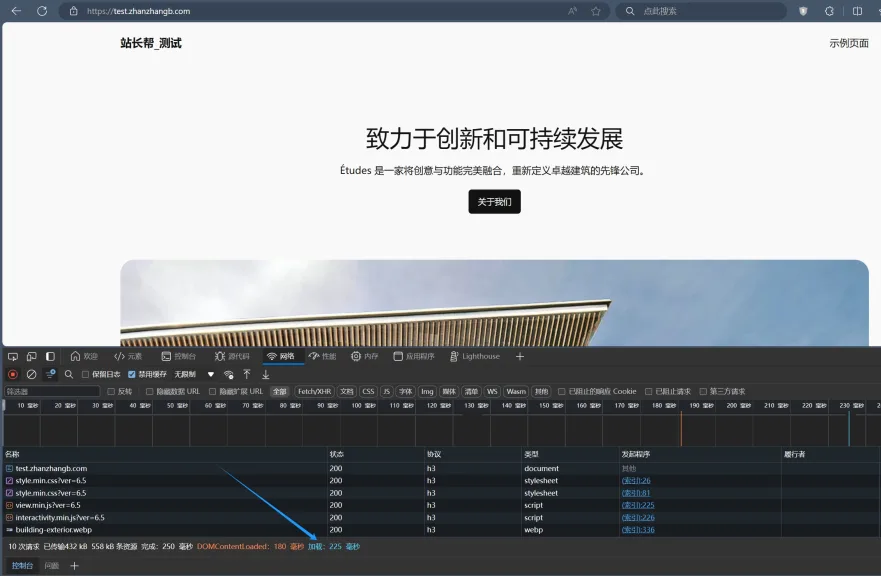Screen dimensions: 881x576
Task: Open network panel search (magnifier icon)
Action: point(68,374)
